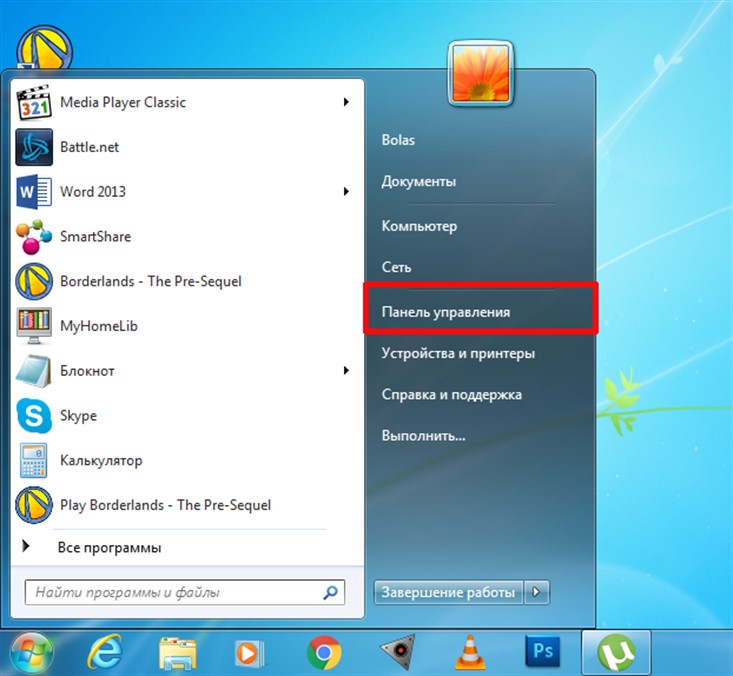
Task: Launch Skype from its icon
Action: 34,416
